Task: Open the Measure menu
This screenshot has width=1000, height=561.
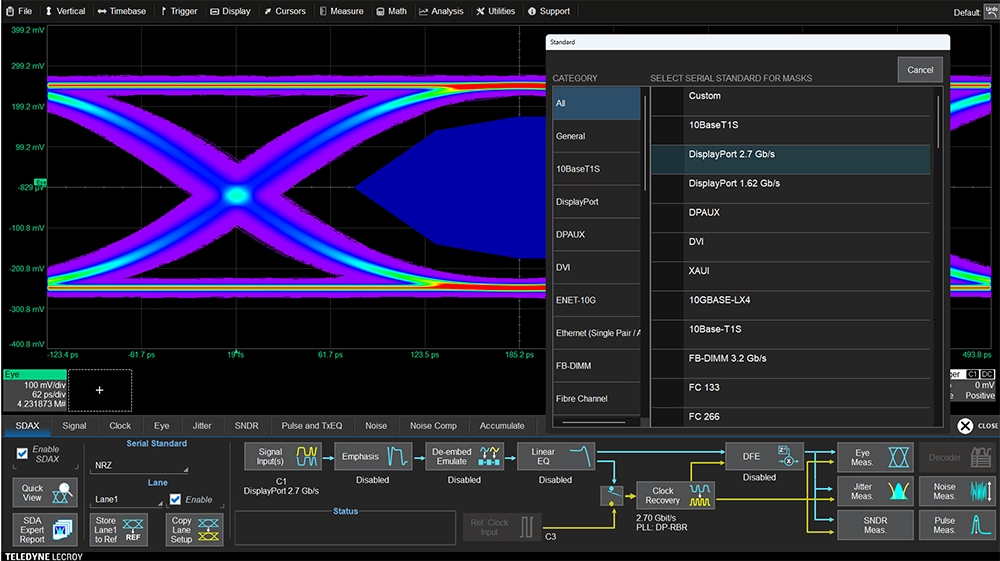Action: pyautogui.click(x=341, y=11)
